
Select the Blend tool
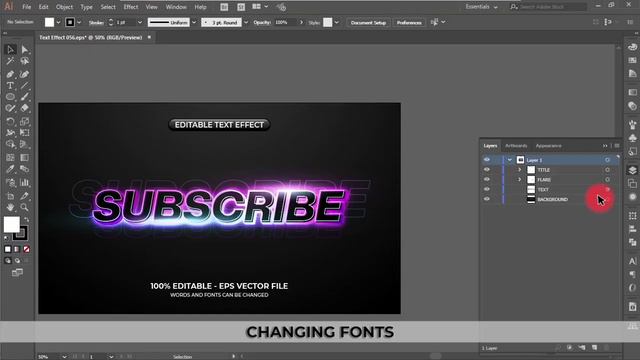(x=24, y=169)
